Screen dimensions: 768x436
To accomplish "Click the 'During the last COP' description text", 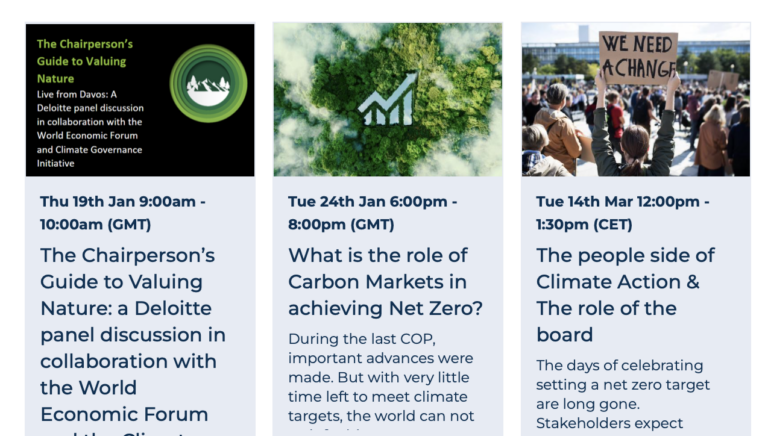I will pos(381,377).
